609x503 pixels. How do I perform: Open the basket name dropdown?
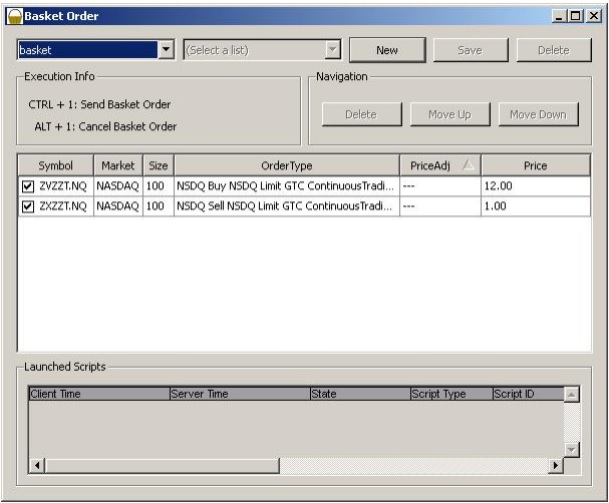click(x=166, y=50)
